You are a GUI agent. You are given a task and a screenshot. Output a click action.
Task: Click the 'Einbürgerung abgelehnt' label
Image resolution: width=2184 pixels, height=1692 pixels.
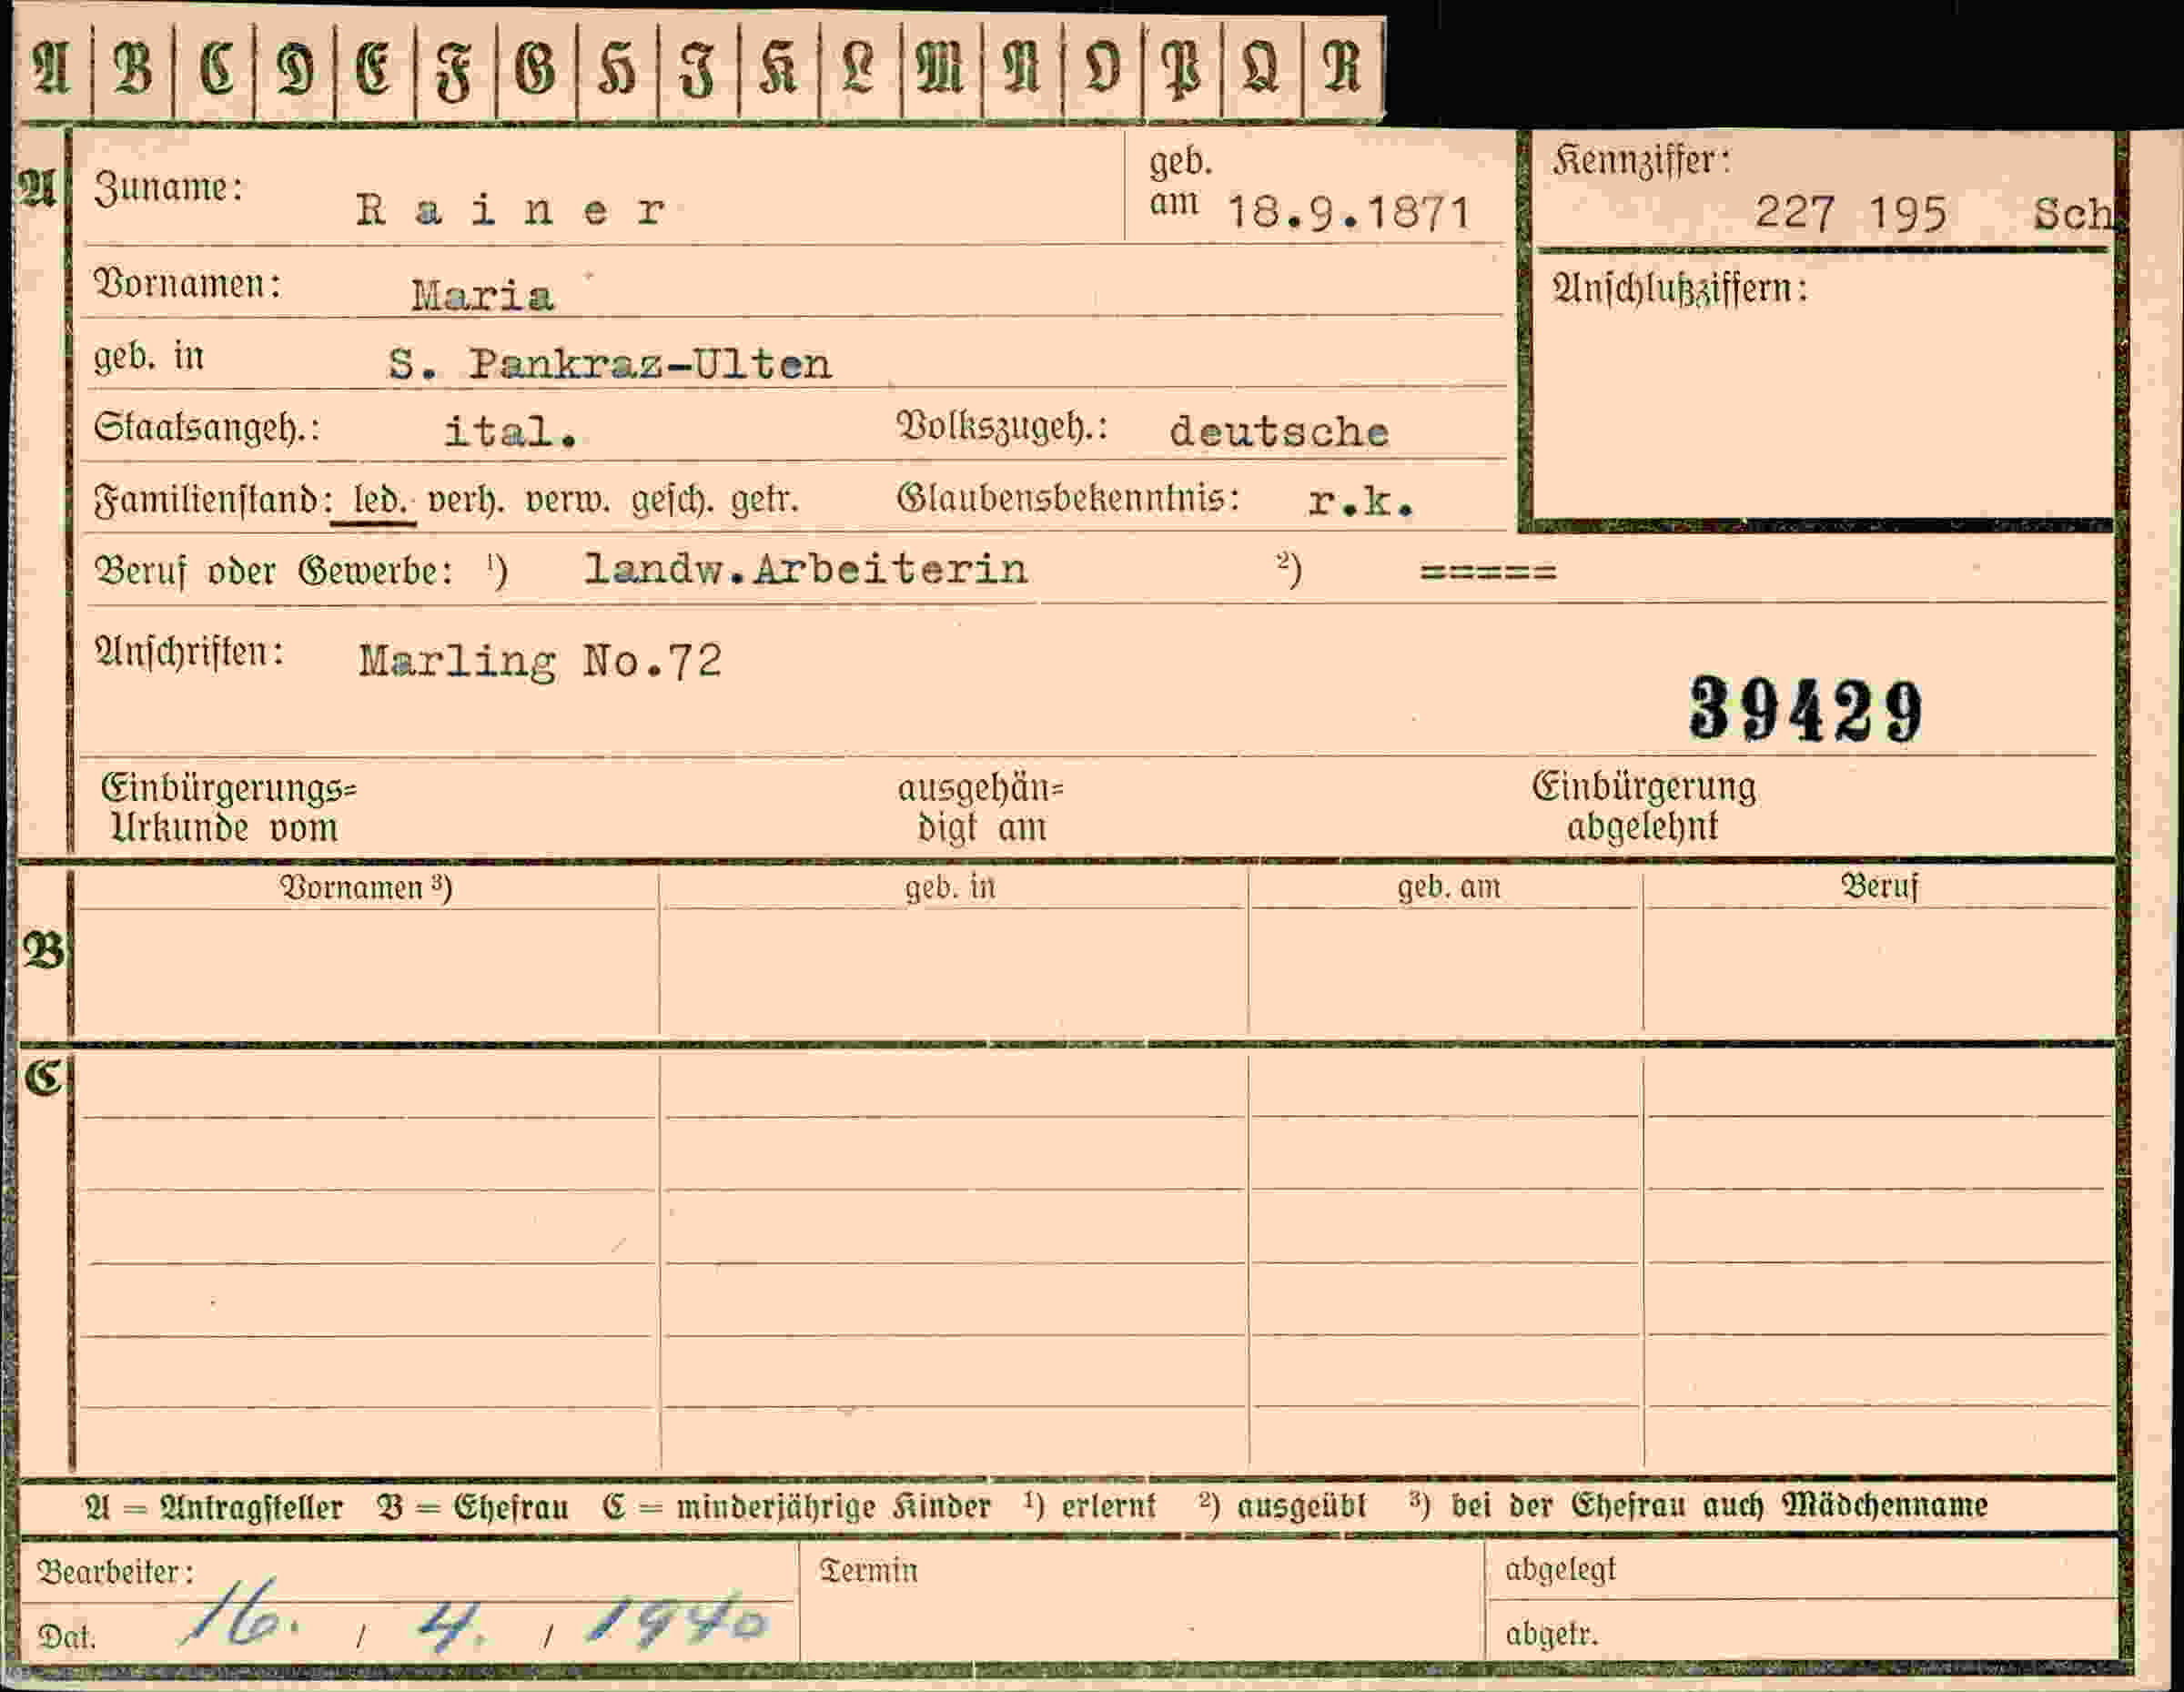[x=1644, y=806]
